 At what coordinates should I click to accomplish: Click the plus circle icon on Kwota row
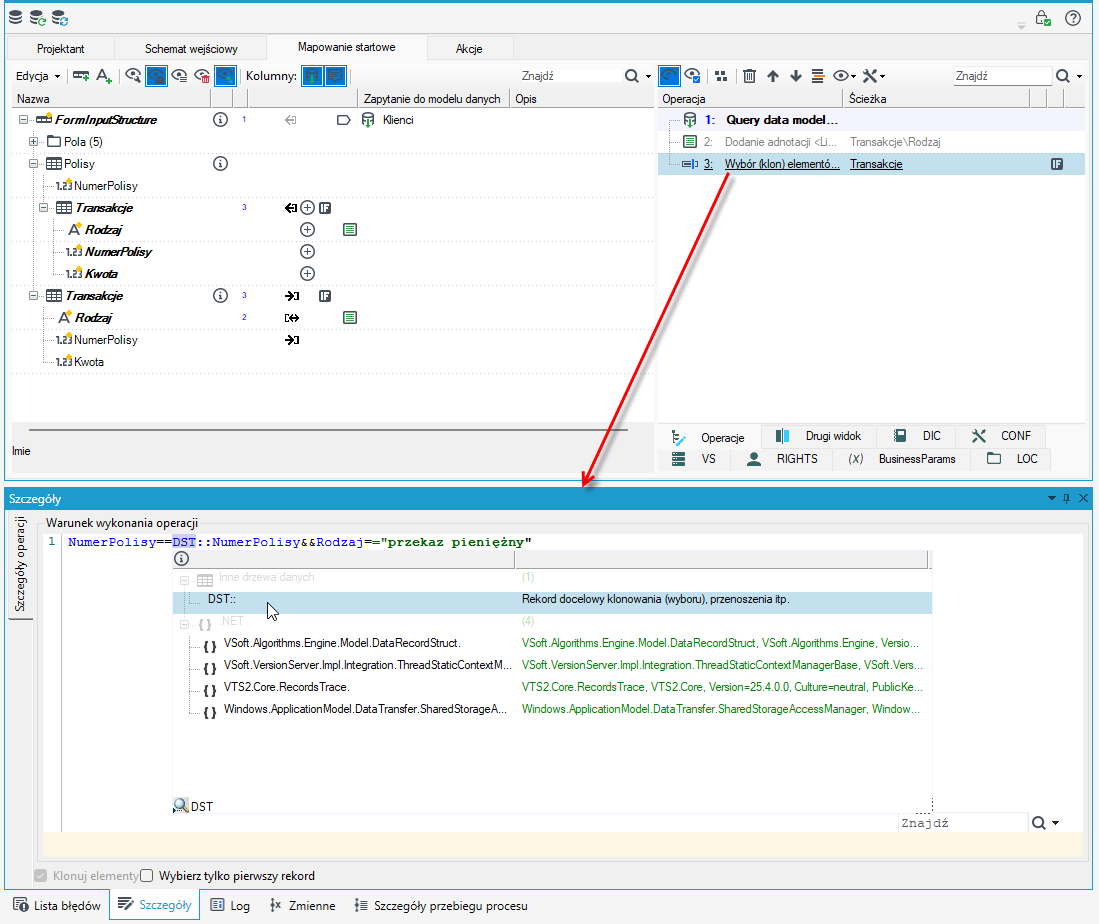(x=307, y=273)
